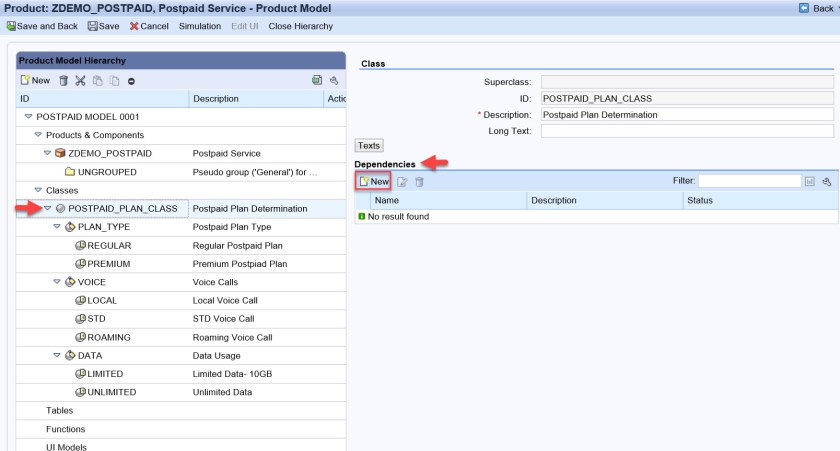840x451 pixels.
Task: Select 'Limited Data- 10GB' description cell
Action: (232, 373)
